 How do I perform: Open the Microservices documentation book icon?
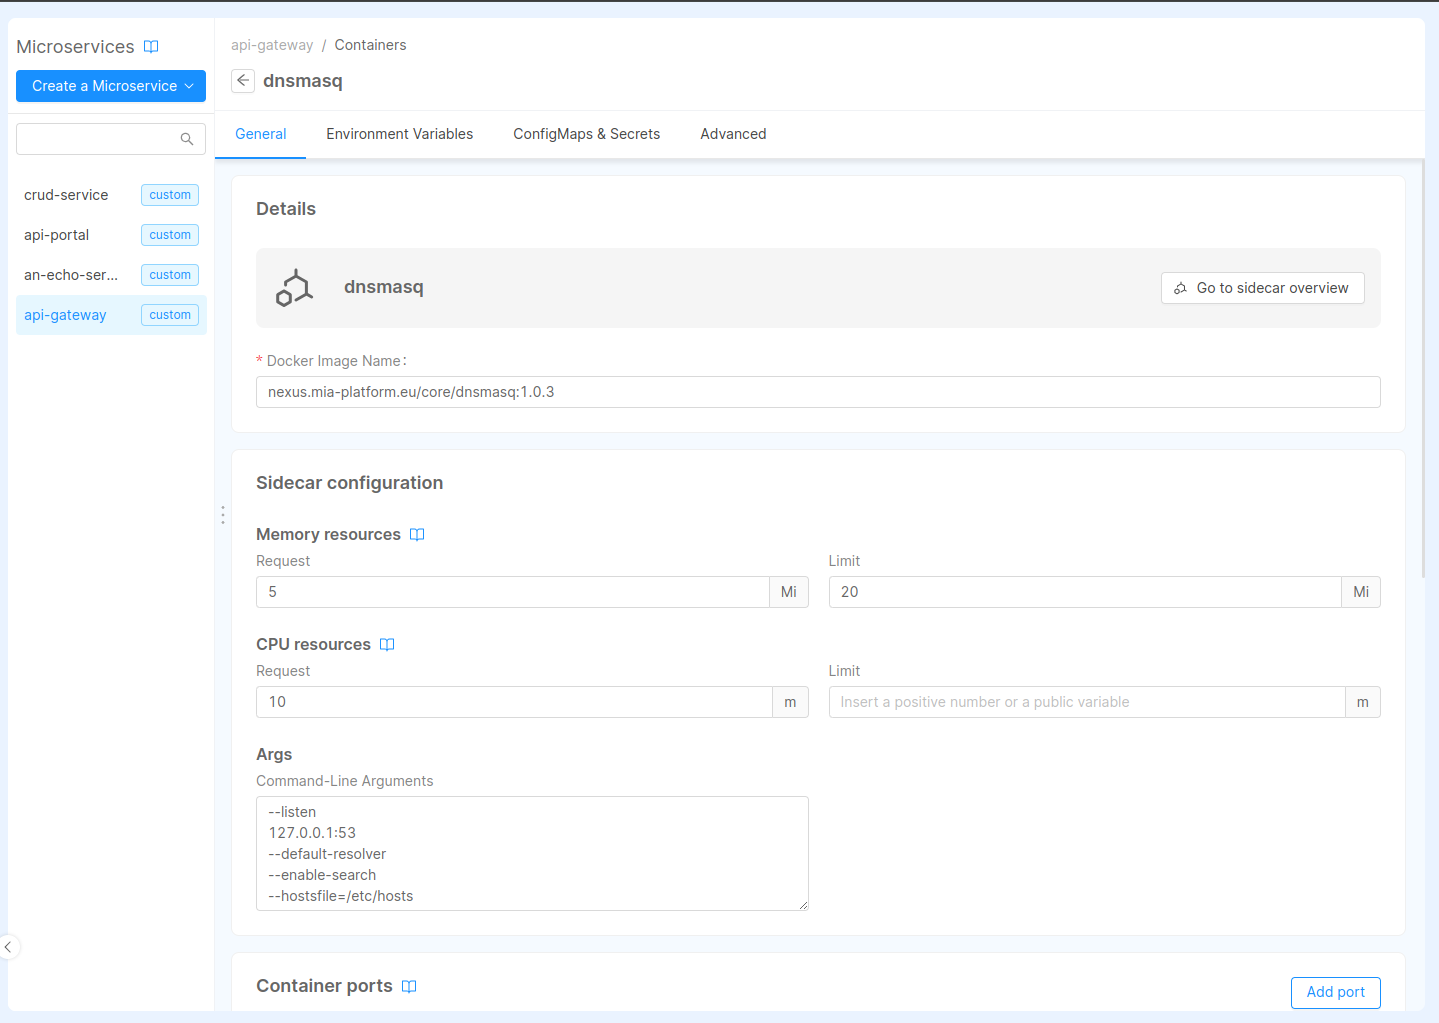(151, 47)
